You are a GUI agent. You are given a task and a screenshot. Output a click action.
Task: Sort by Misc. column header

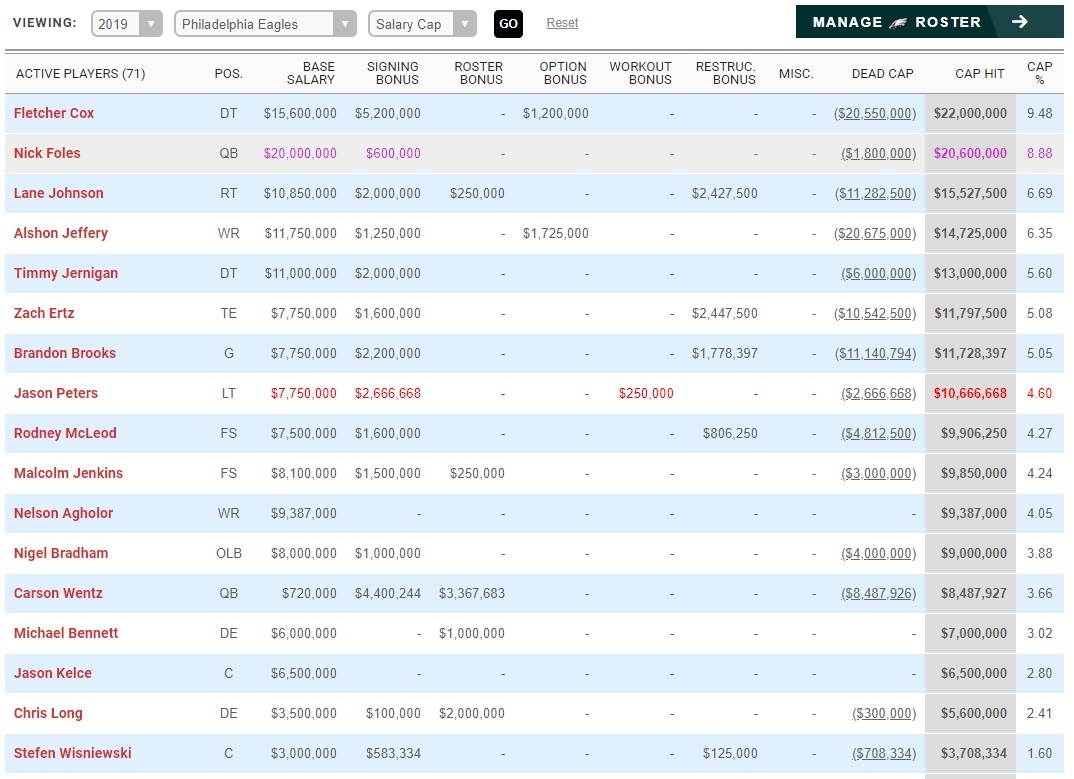[796, 73]
